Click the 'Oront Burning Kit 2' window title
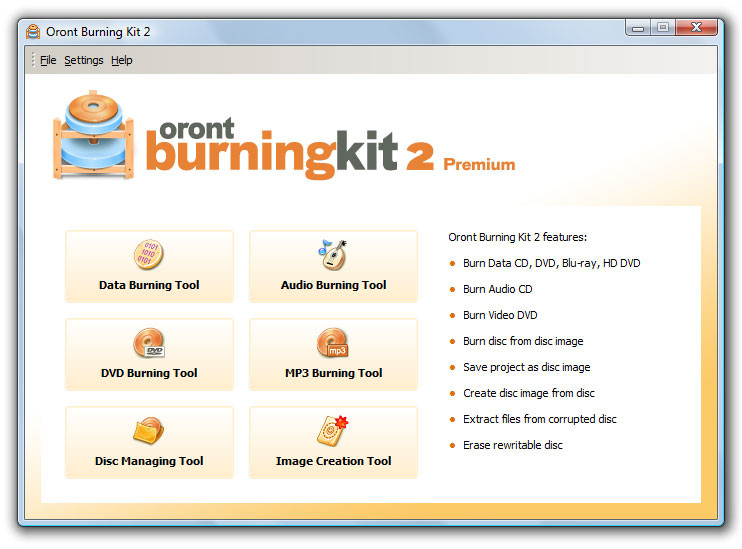The height and width of the screenshot is (549, 742). [98, 32]
